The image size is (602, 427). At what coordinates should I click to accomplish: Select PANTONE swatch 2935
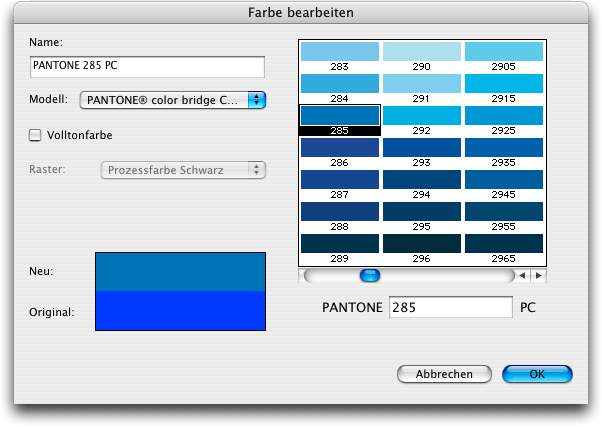pyautogui.click(x=504, y=147)
